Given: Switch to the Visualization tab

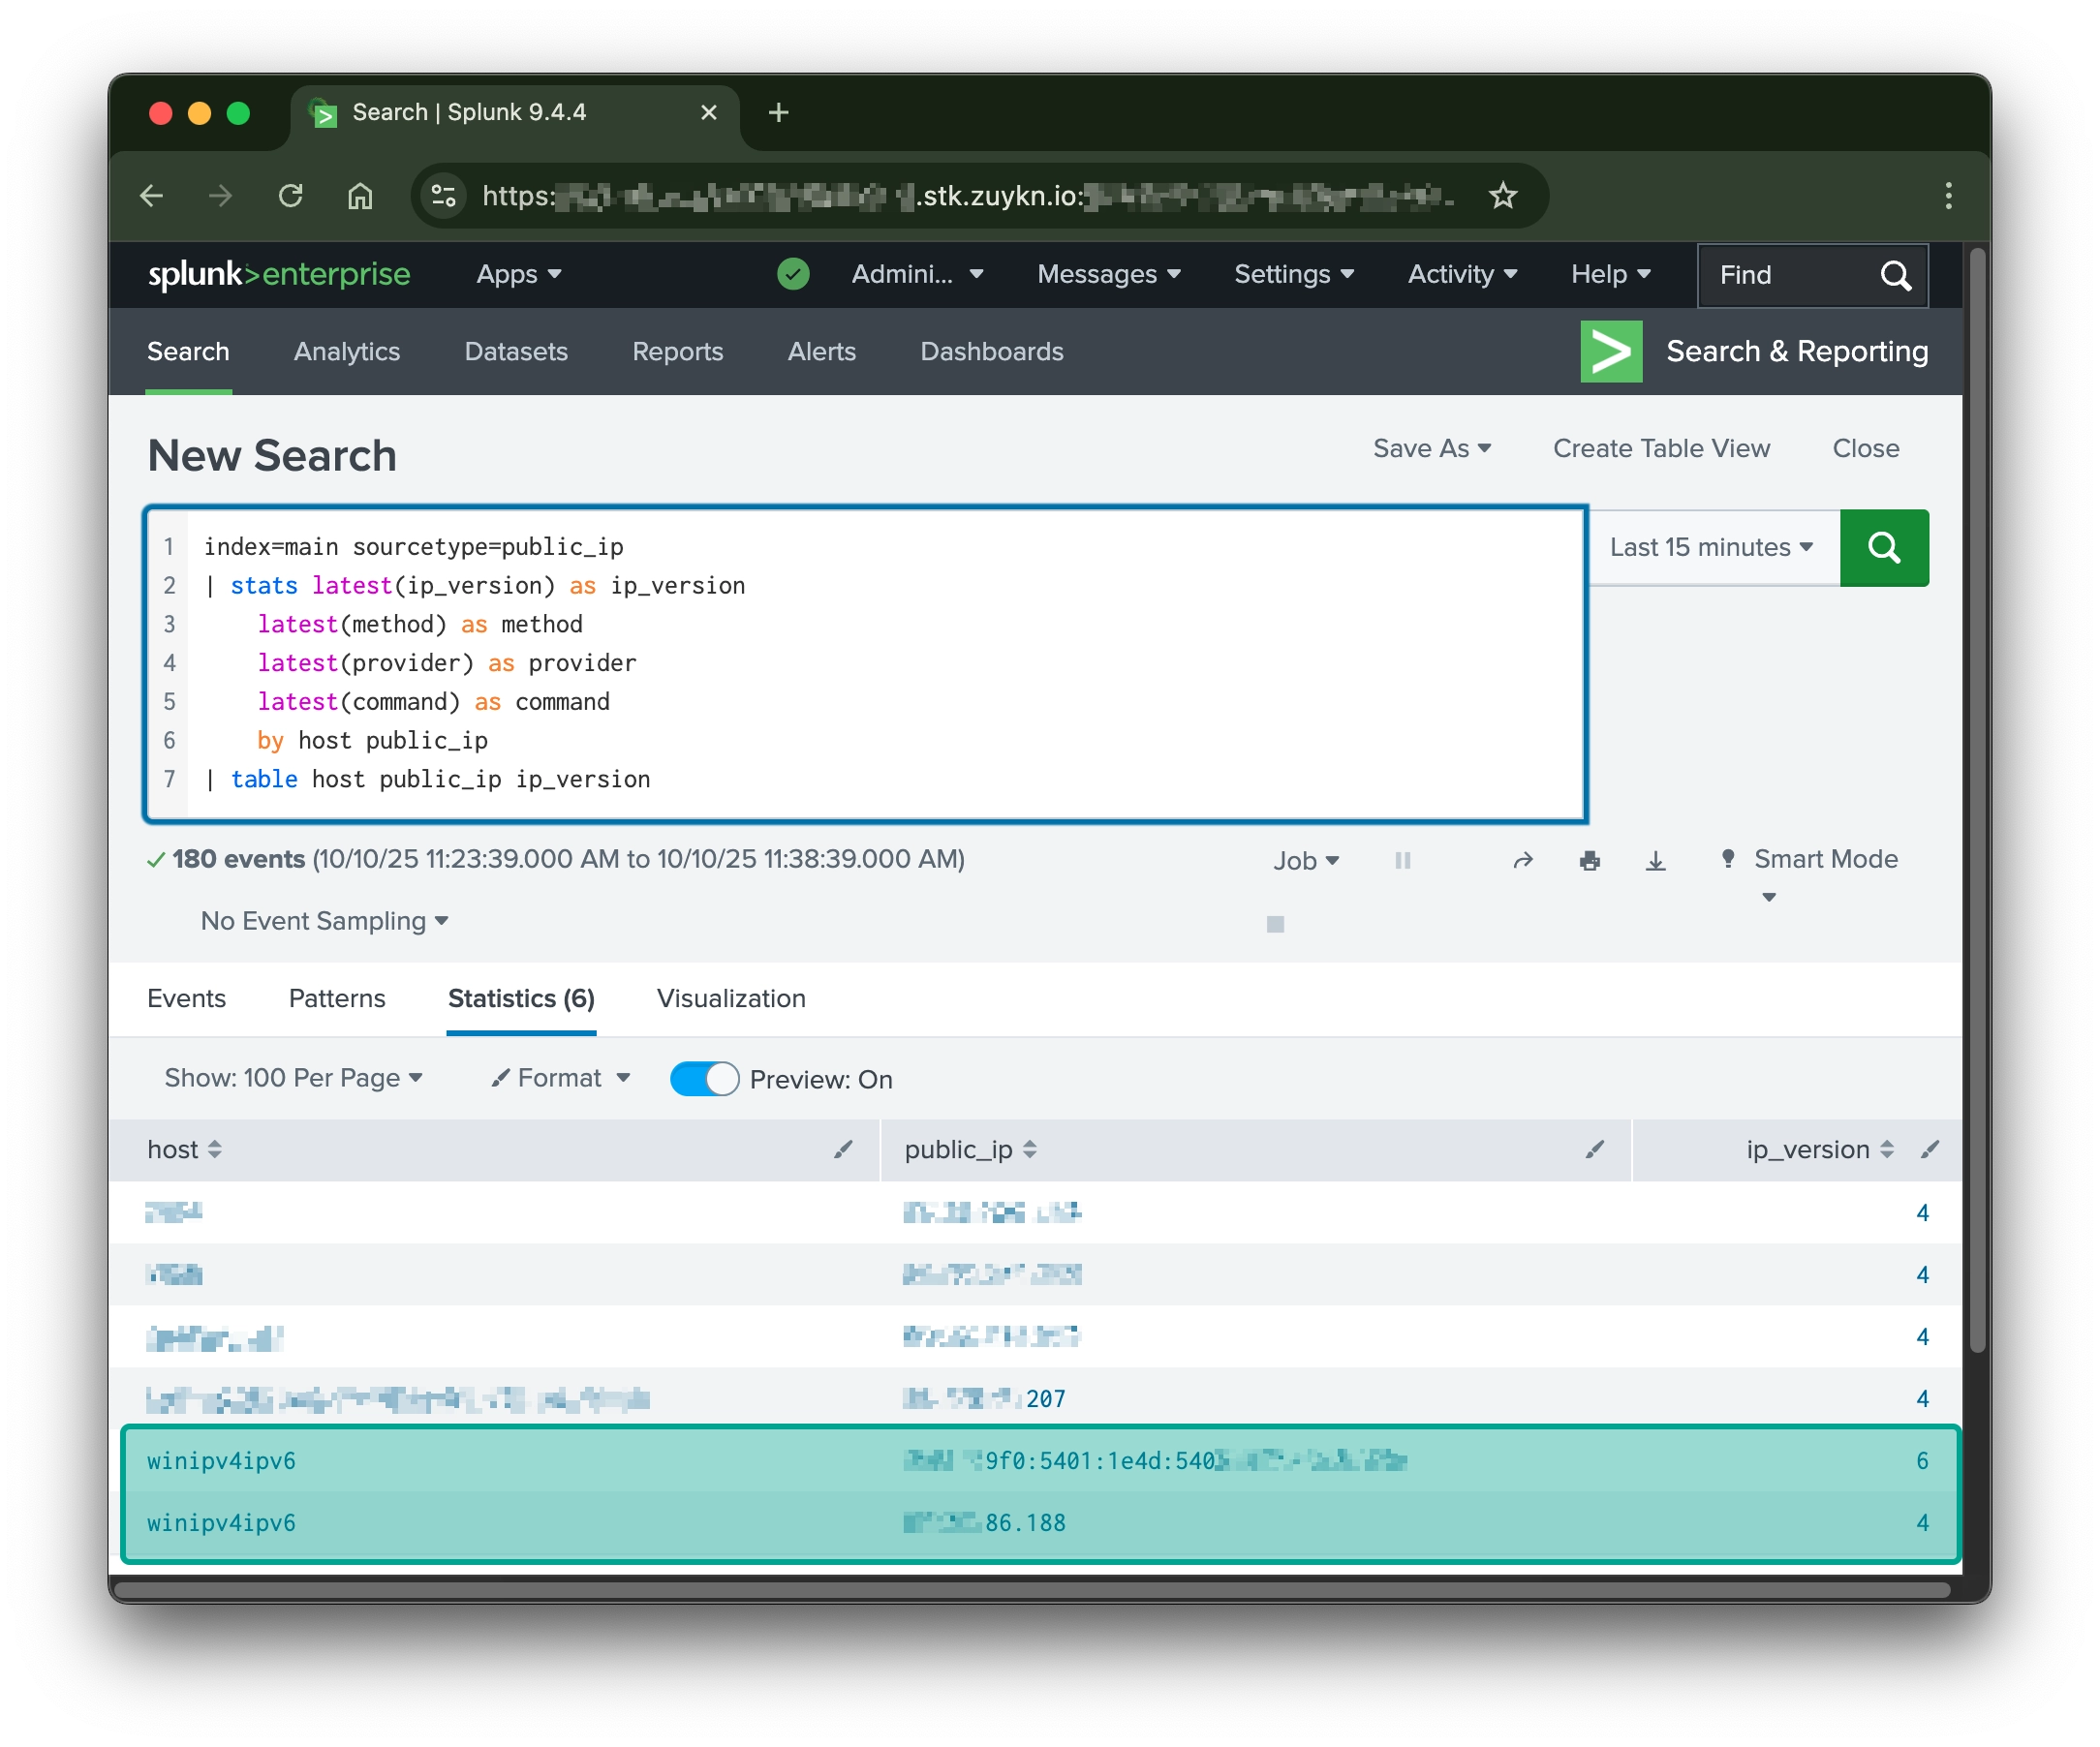Looking at the screenshot, I should point(730,998).
